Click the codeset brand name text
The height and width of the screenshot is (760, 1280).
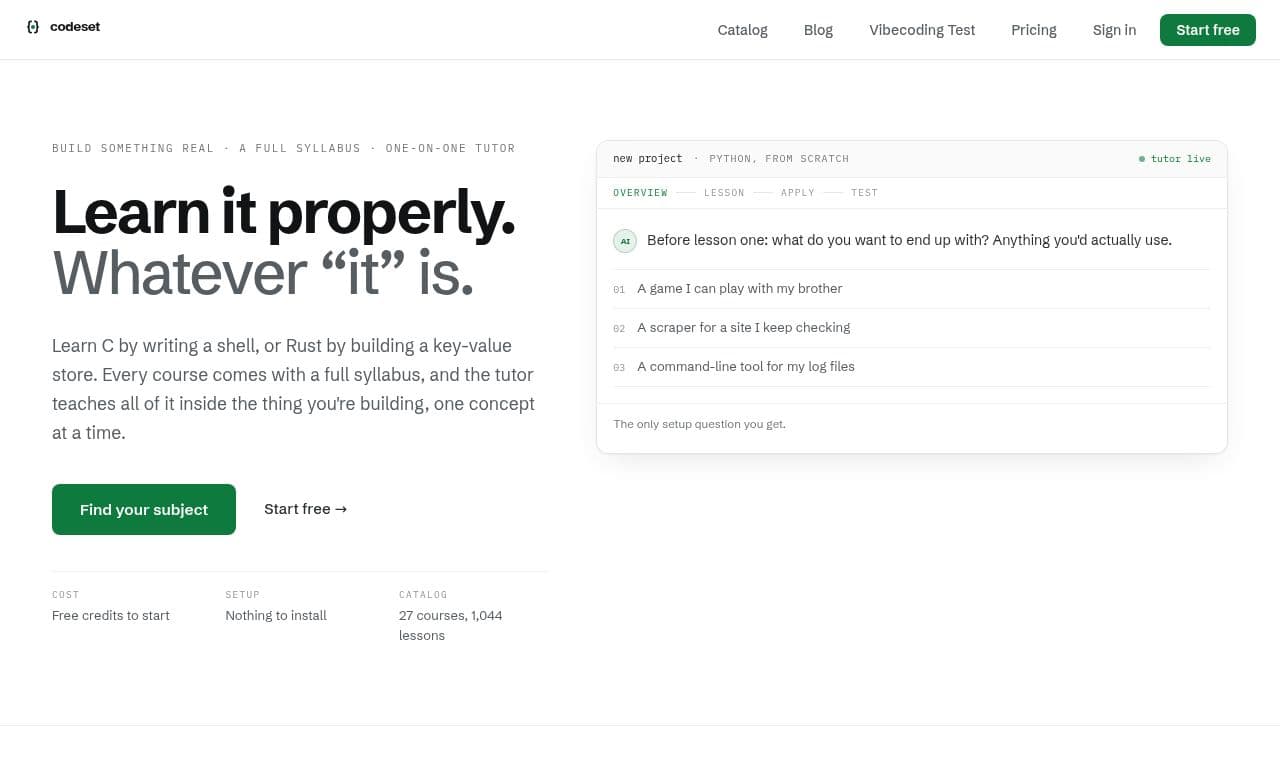[75, 27]
